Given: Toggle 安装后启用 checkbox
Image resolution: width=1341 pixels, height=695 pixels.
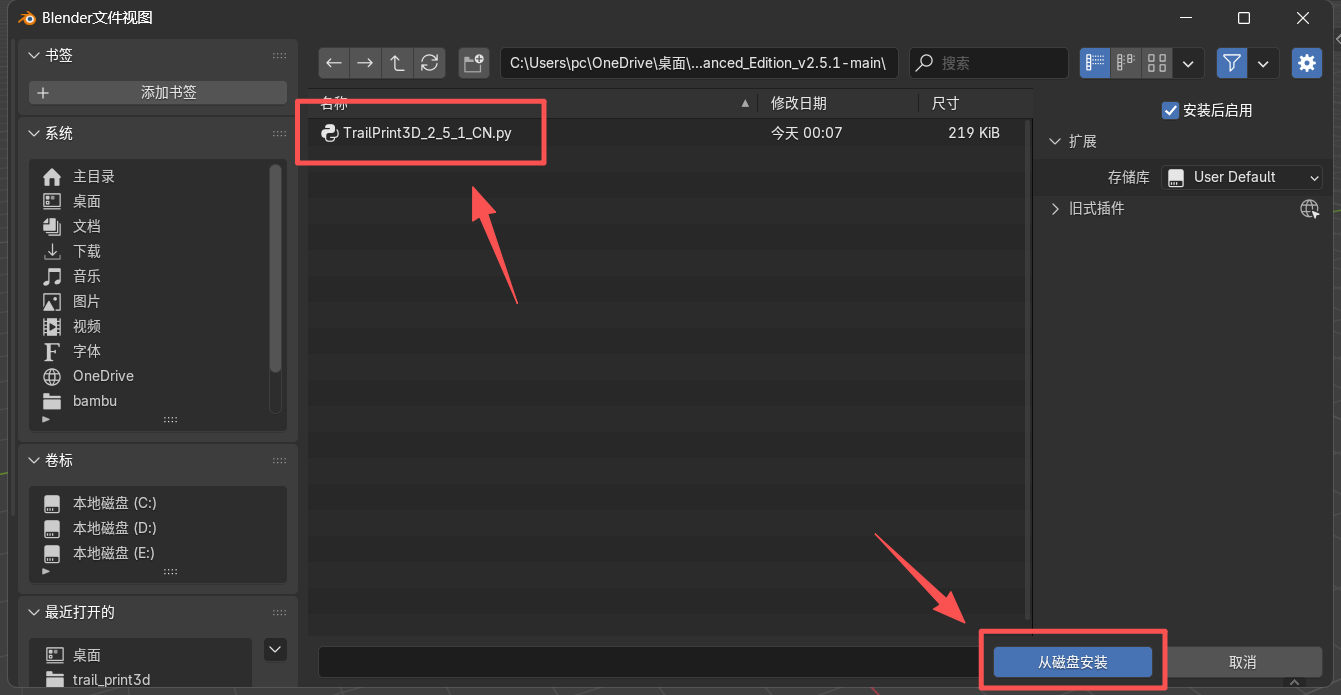Looking at the screenshot, I should pos(1170,110).
